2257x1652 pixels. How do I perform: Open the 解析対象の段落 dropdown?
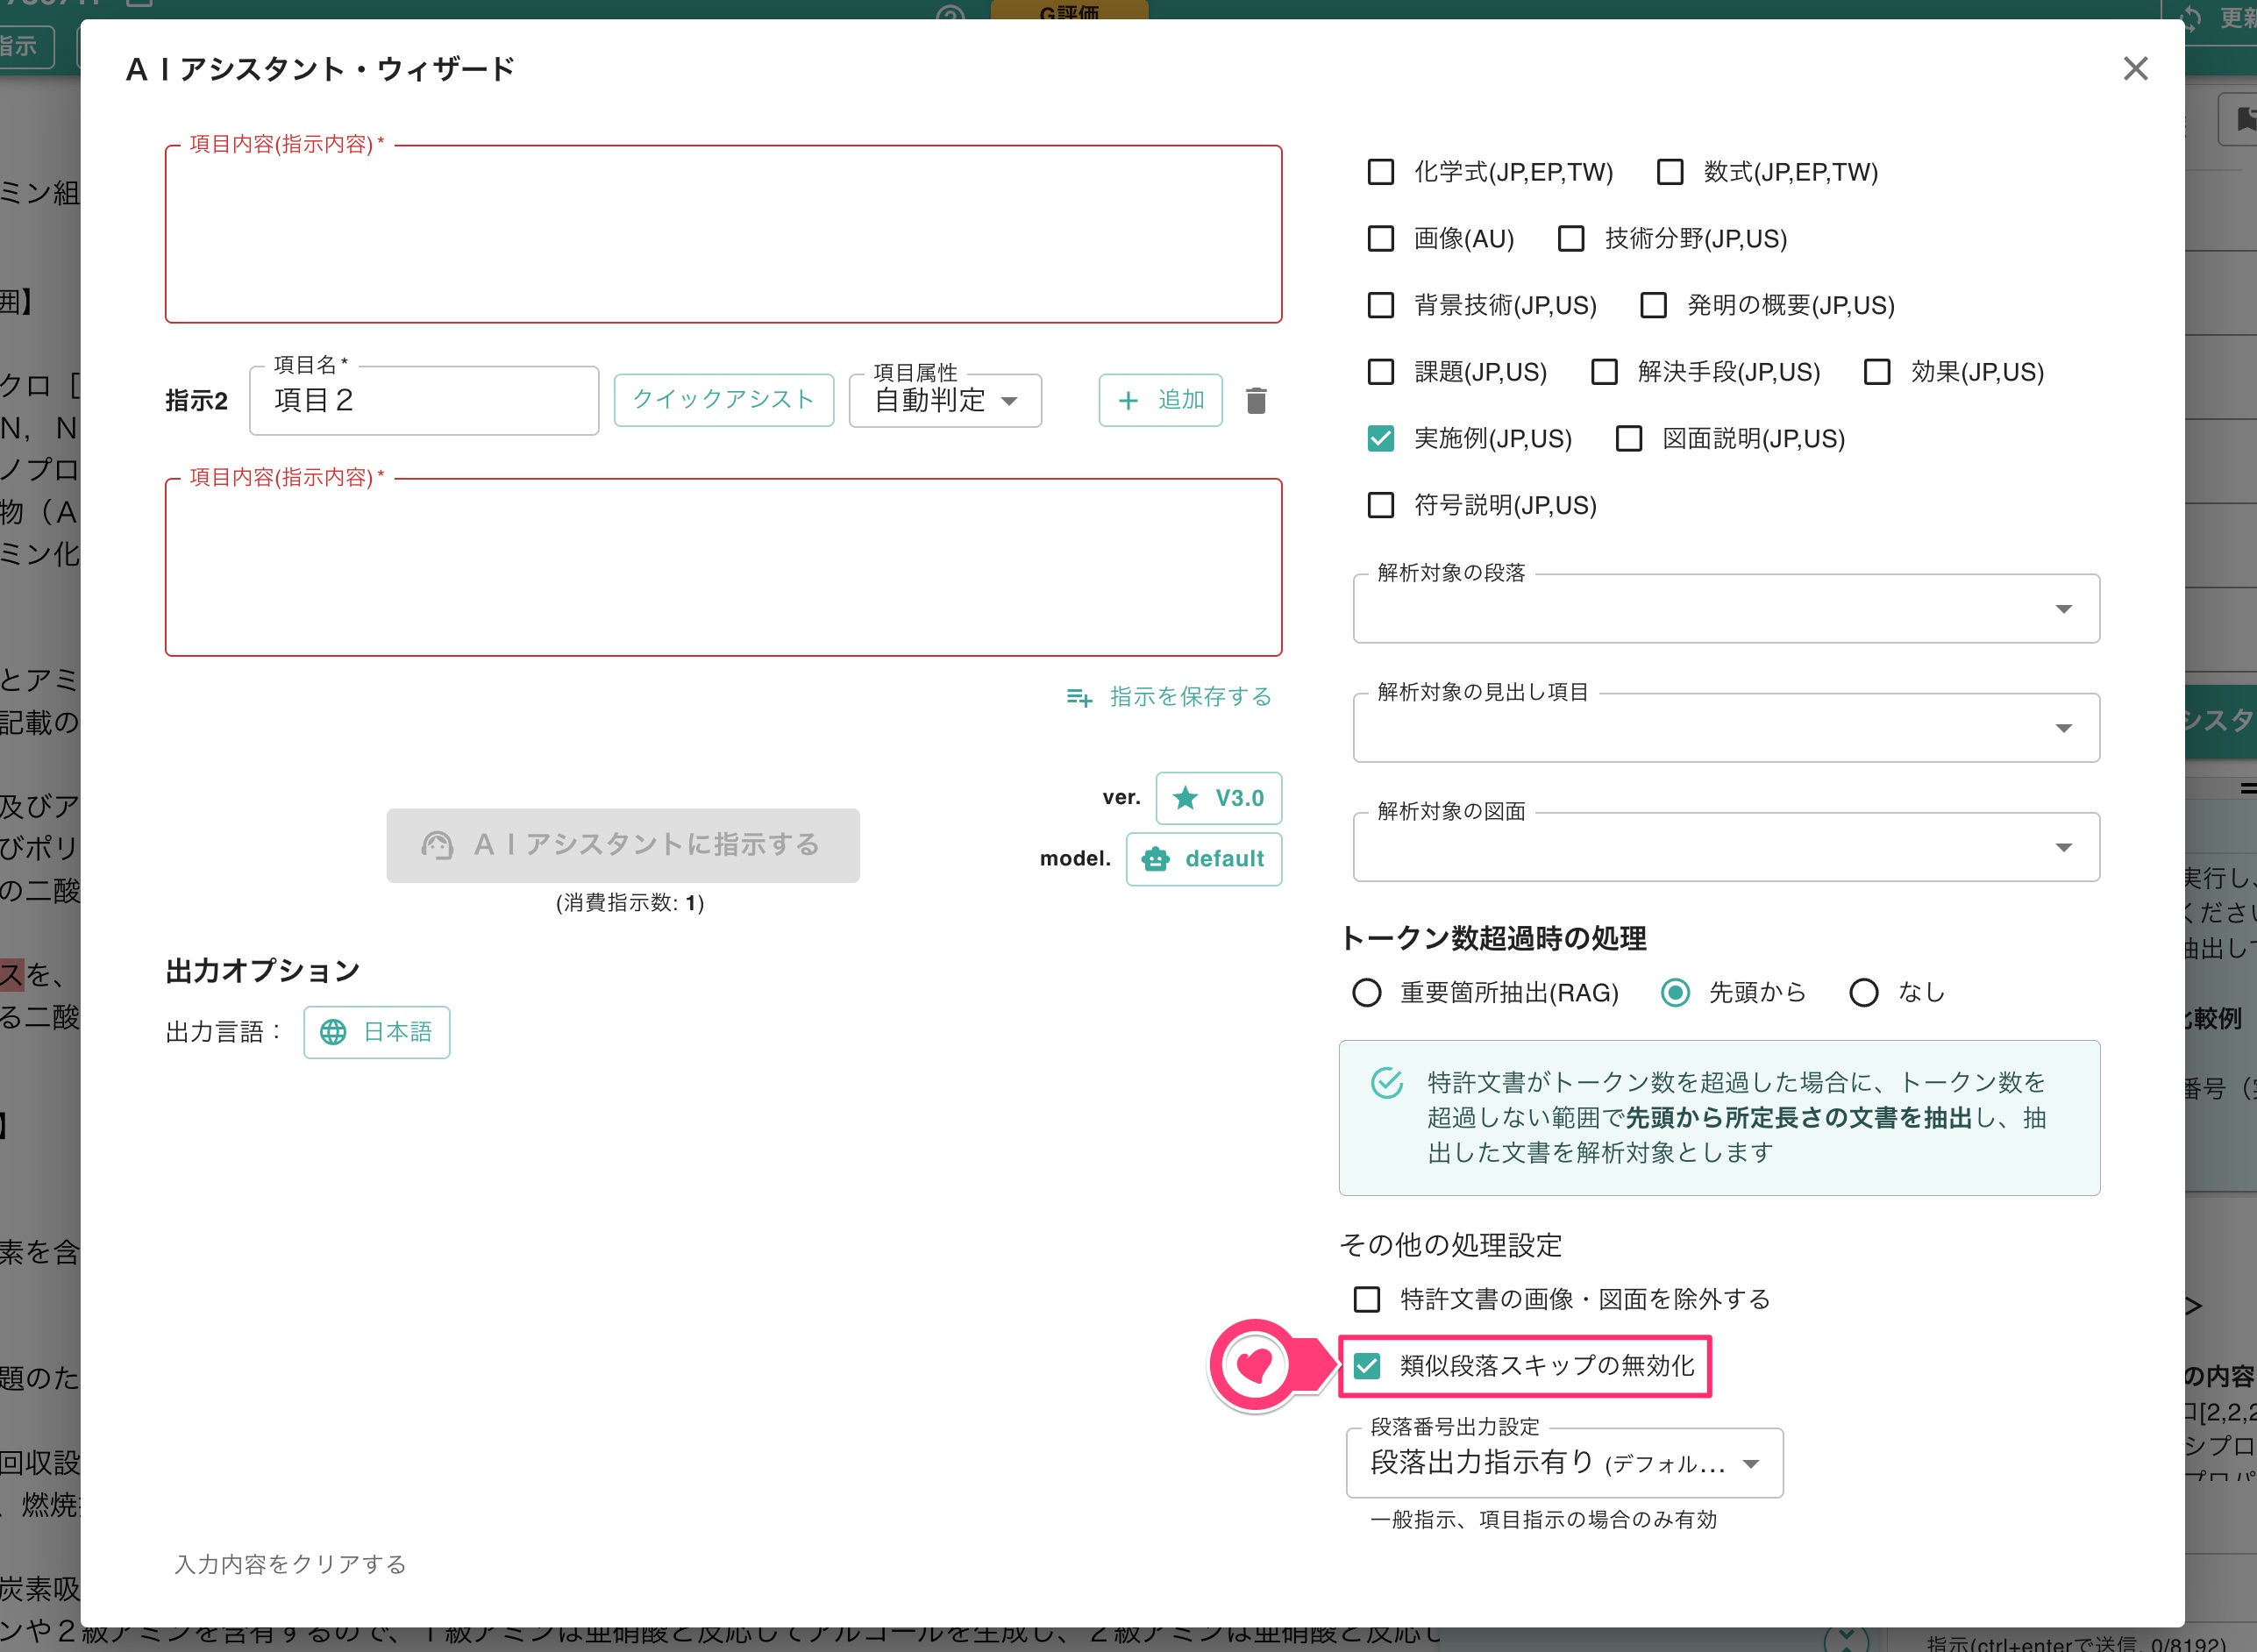pyautogui.click(x=2065, y=608)
